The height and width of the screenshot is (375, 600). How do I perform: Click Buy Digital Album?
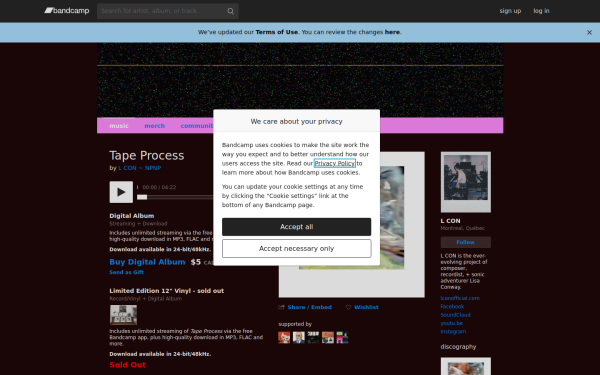[x=147, y=262]
